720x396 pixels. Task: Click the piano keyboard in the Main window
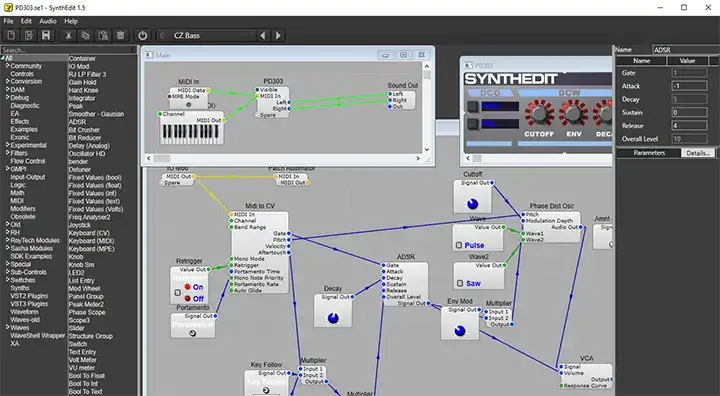coord(192,133)
